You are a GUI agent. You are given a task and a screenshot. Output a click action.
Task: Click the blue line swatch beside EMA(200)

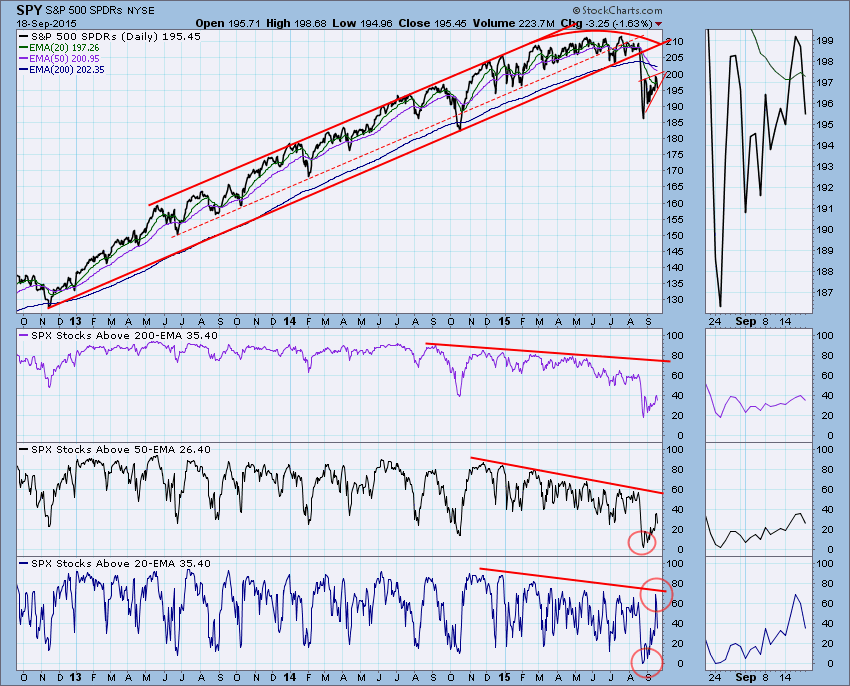pos(23,69)
